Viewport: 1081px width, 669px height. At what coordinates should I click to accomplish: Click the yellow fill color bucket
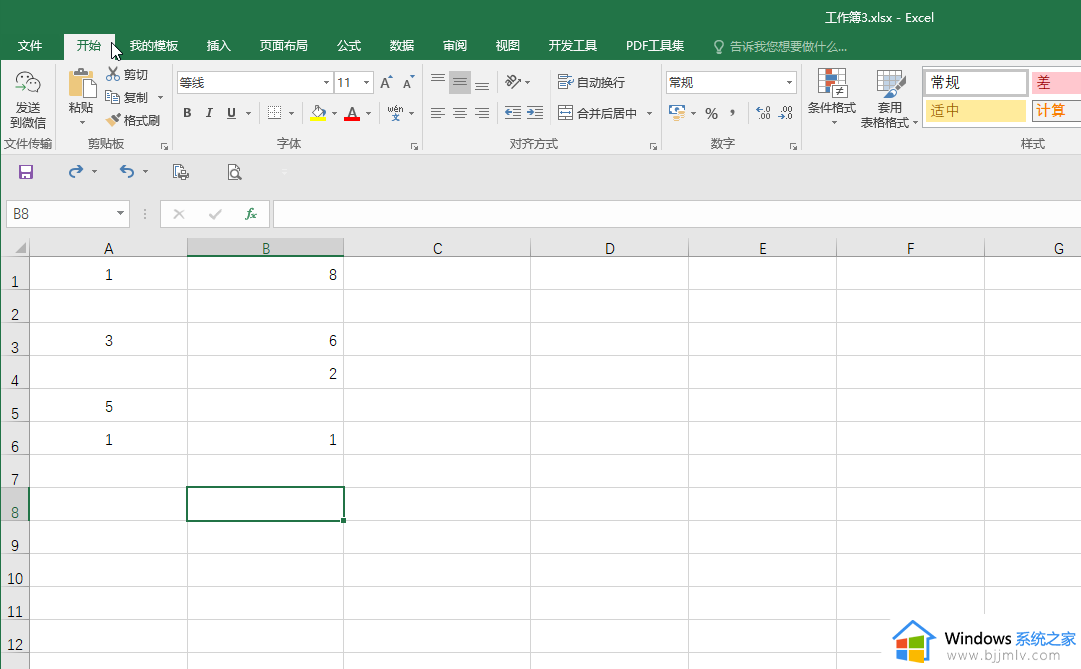pyautogui.click(x=317, y=113)
